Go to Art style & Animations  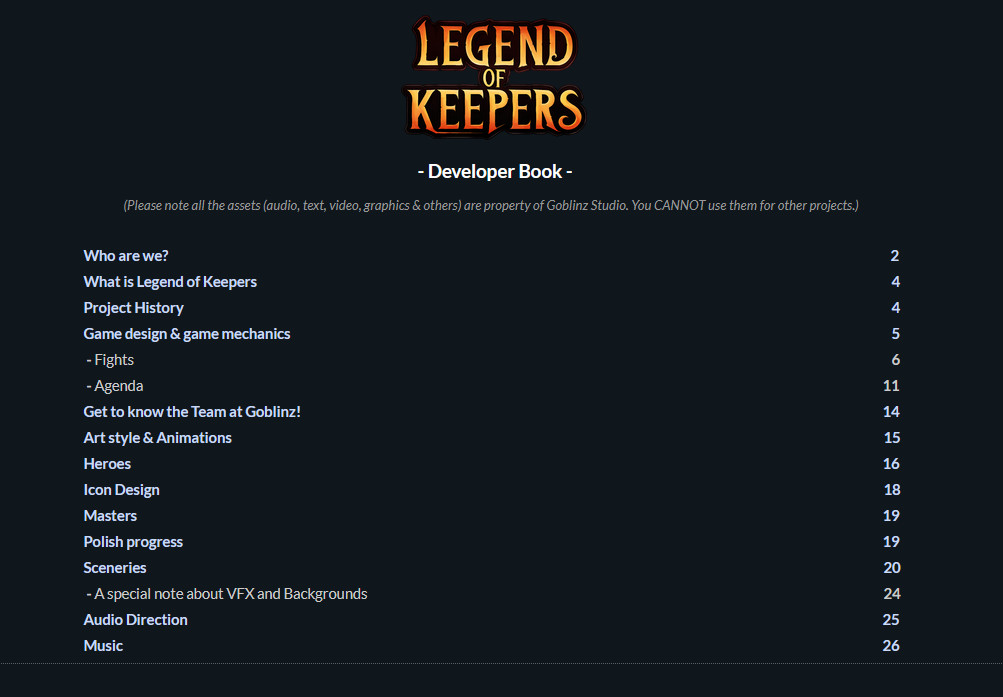[x=157, y=438]
